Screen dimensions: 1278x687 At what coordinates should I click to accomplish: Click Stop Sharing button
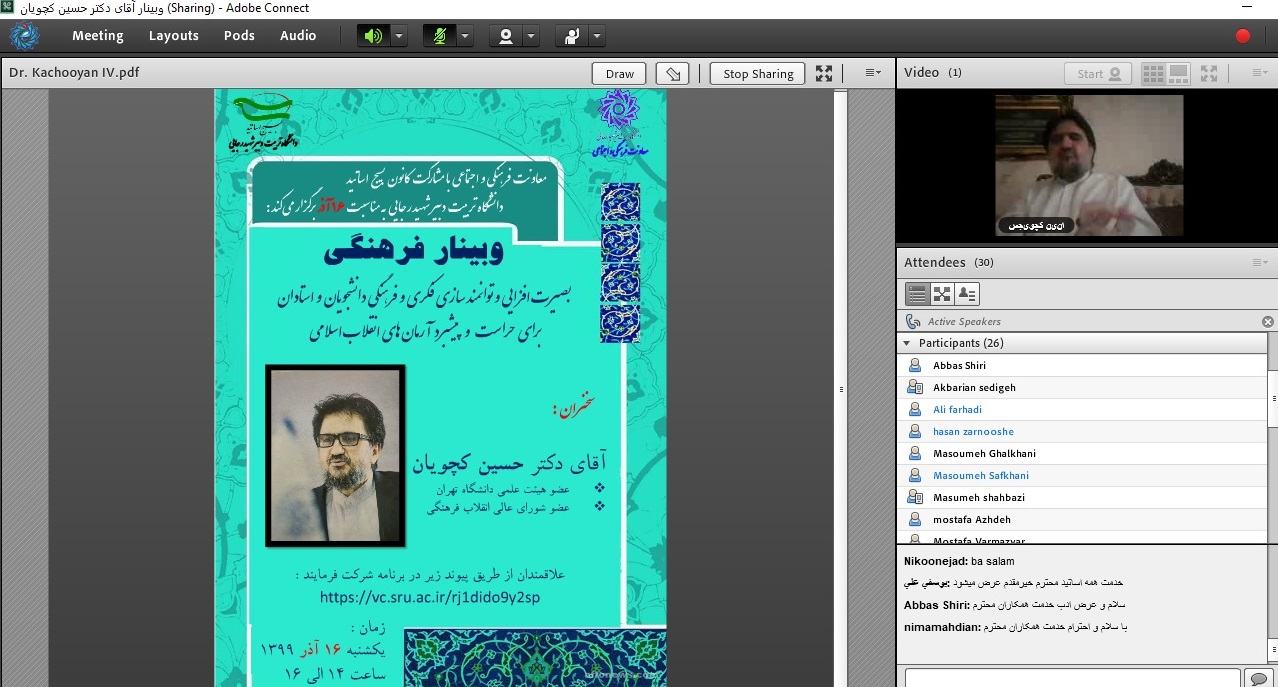coord(757,73)
